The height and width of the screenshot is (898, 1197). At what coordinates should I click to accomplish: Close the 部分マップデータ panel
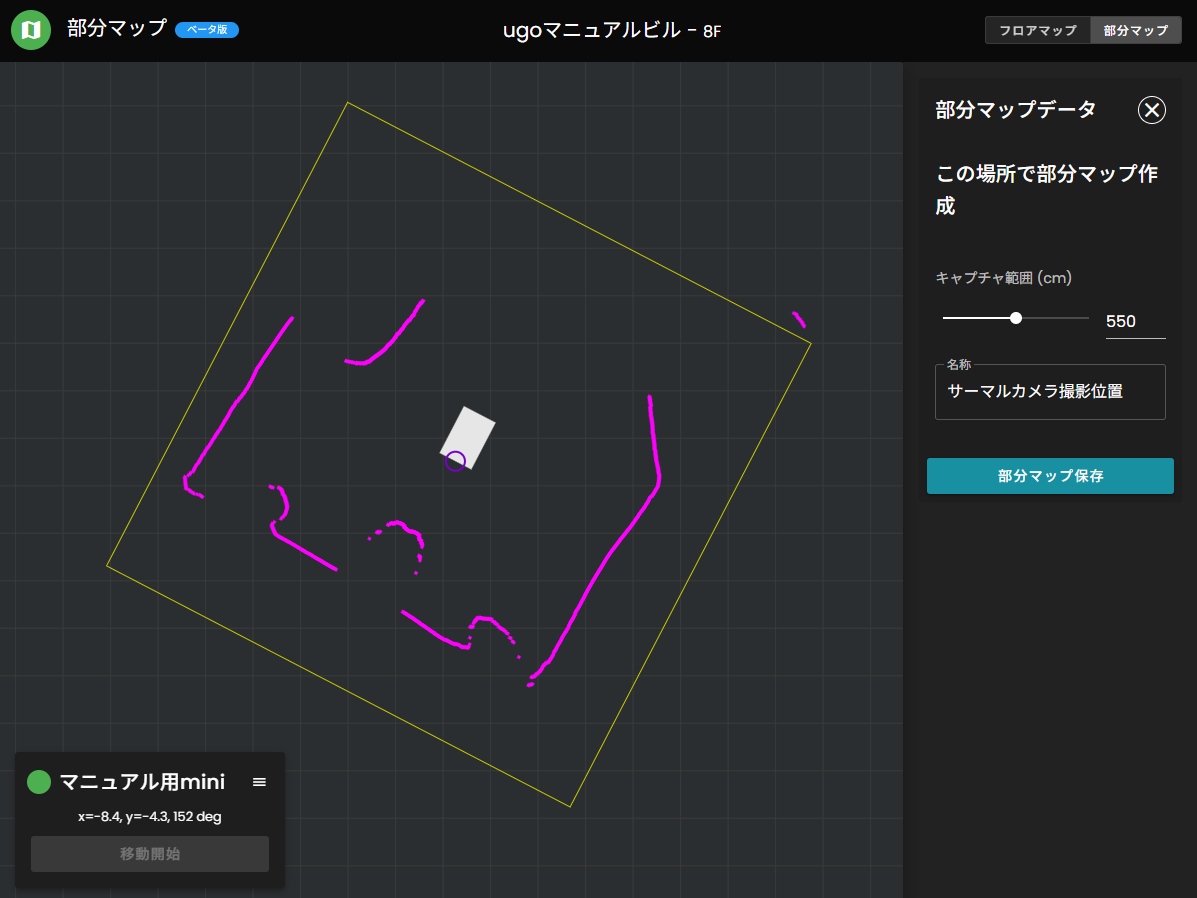1151,110
